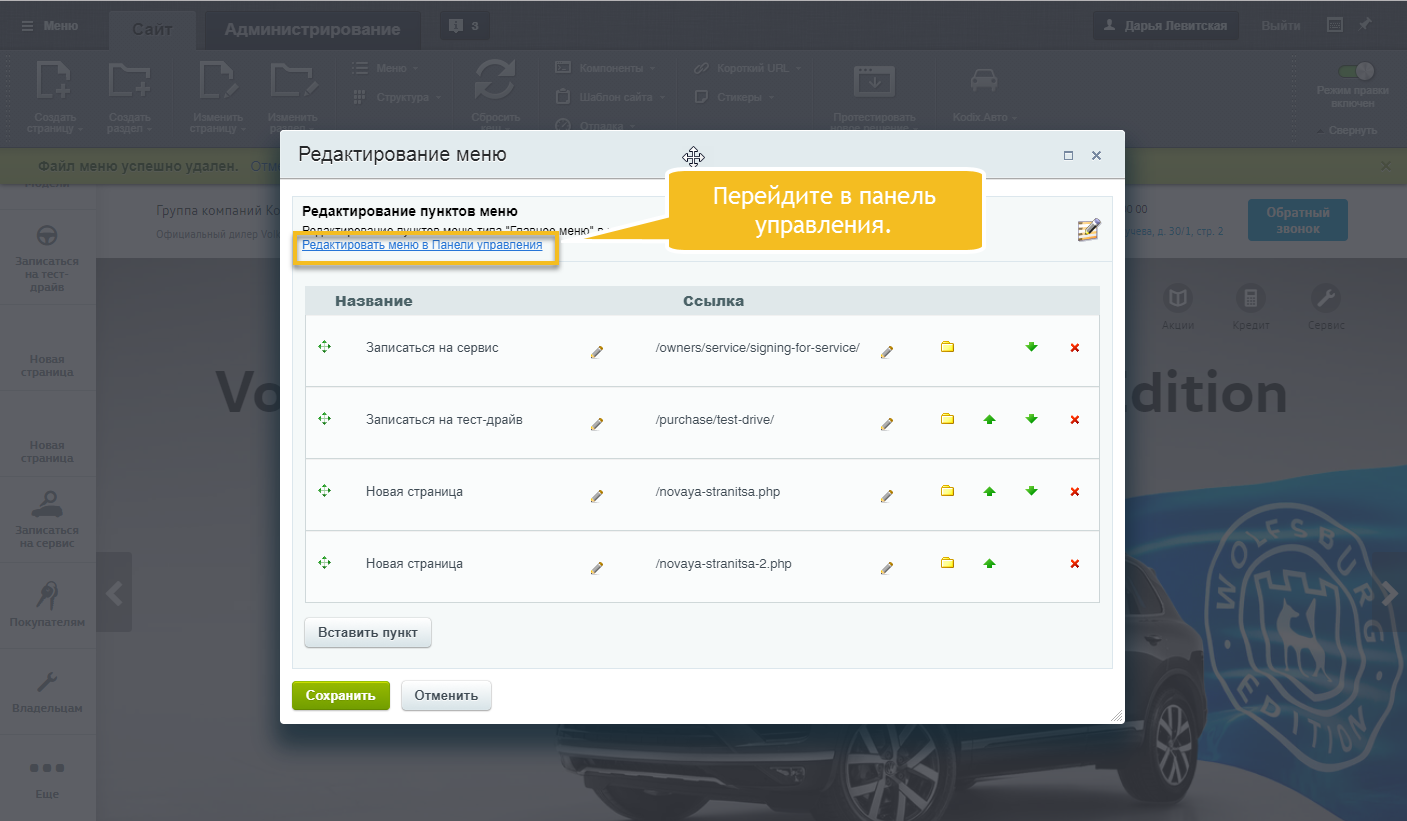Click move handle for /novaya-stranitsa.php row
Viewport: 1407px width, 821px height.
tap(324, 491)
